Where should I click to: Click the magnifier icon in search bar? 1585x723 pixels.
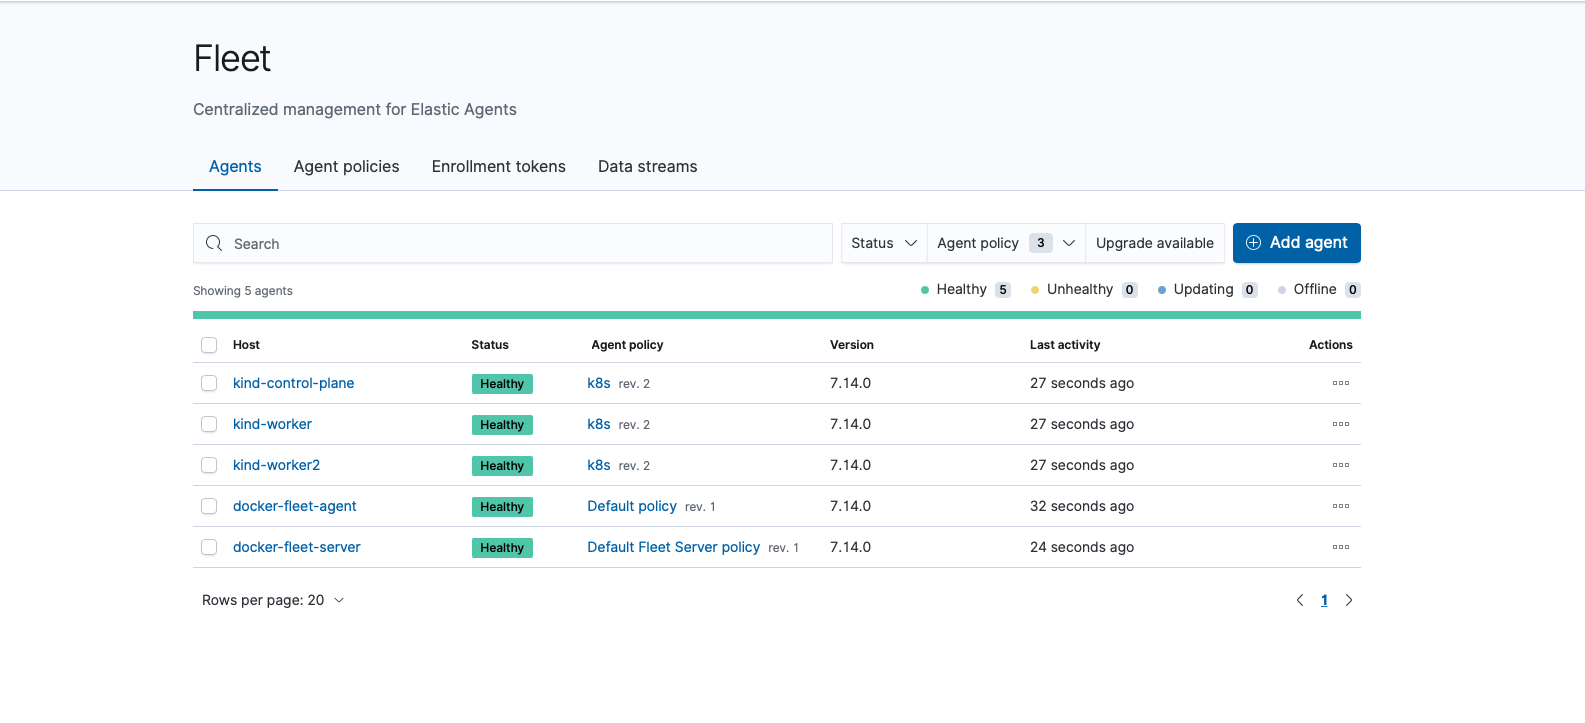(214, 243)
